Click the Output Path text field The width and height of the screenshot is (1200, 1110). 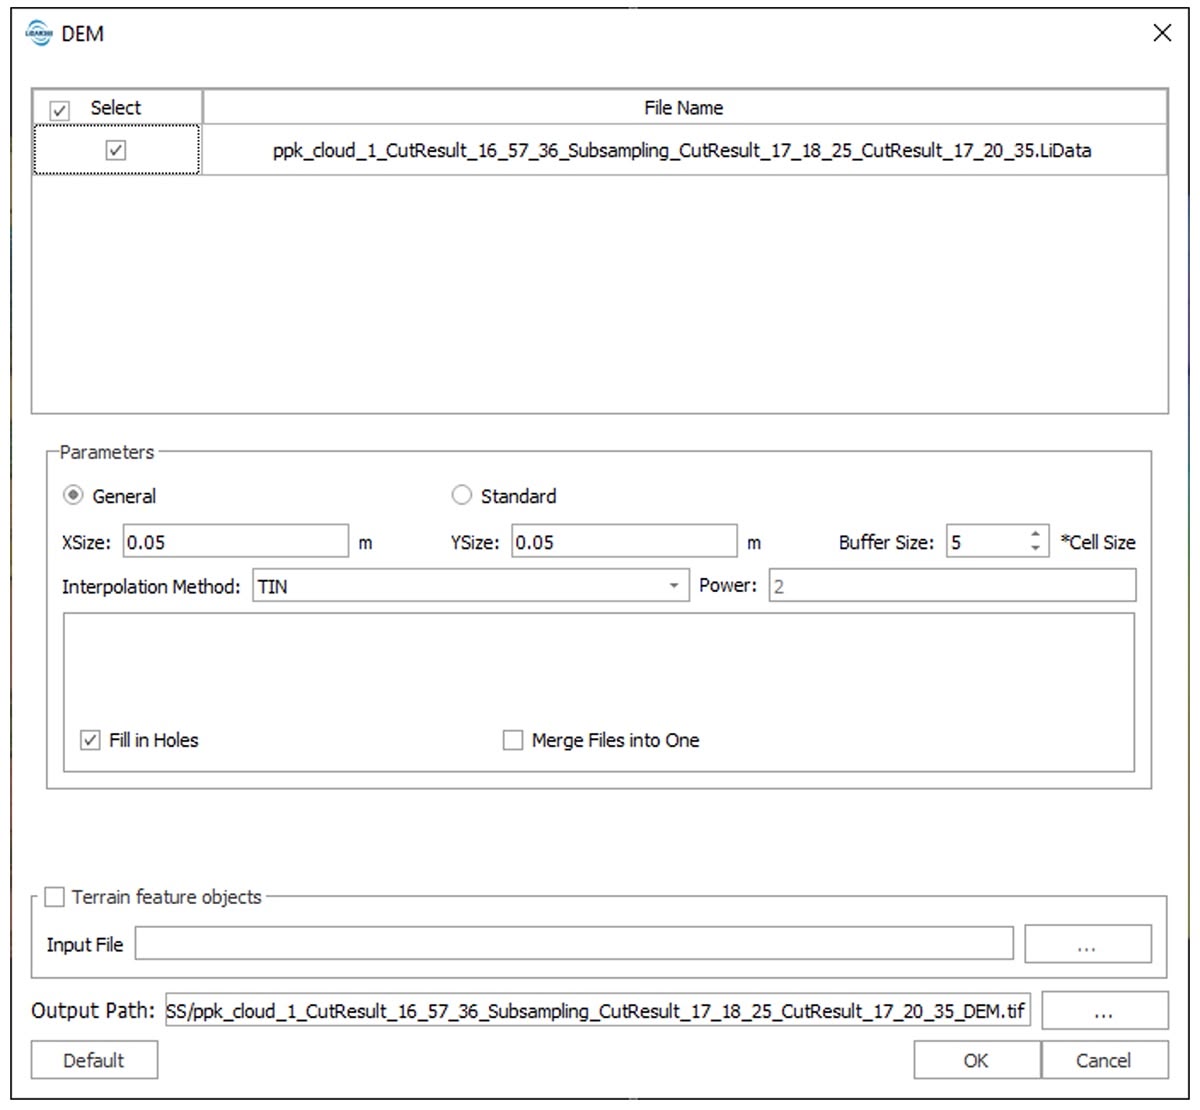pyautogui.click(x=596, y=1011)
